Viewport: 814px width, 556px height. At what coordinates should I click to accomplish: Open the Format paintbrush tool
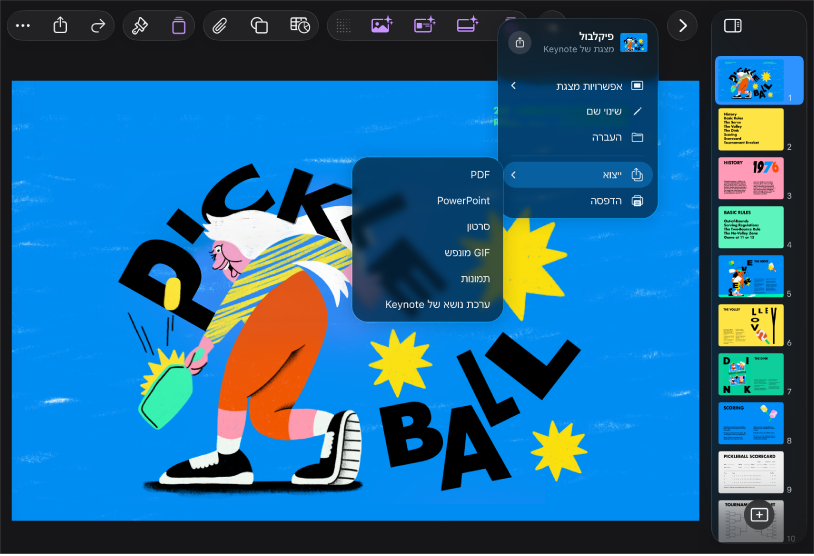point(140,25)
